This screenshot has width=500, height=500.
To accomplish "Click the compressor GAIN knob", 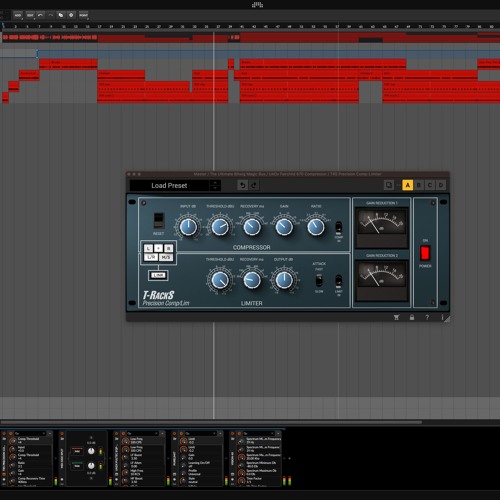I will (x=284, y=227).
